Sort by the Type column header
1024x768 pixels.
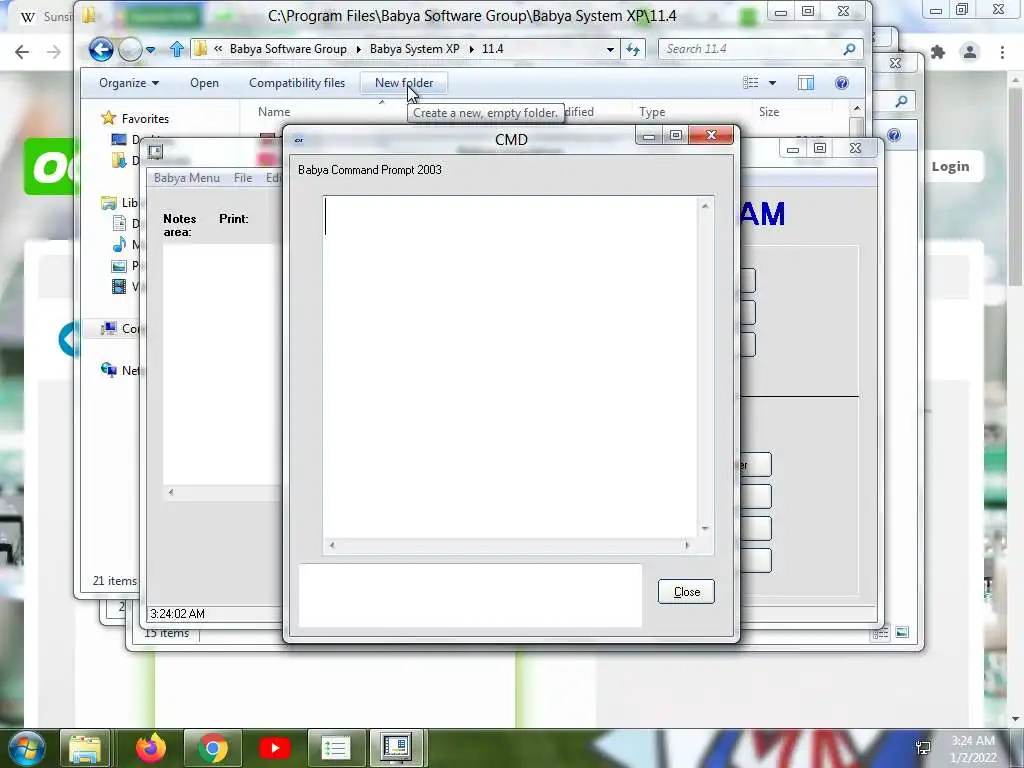pos(652,112)
